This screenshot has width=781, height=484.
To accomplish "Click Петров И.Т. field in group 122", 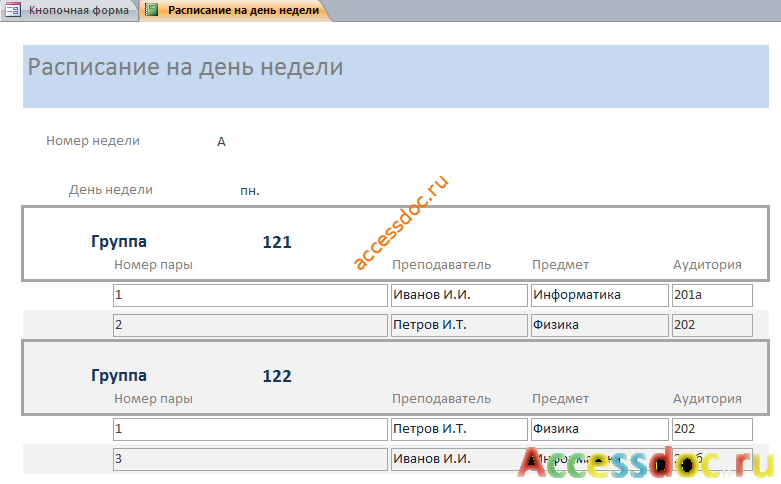I will click(x=459, y=429).
